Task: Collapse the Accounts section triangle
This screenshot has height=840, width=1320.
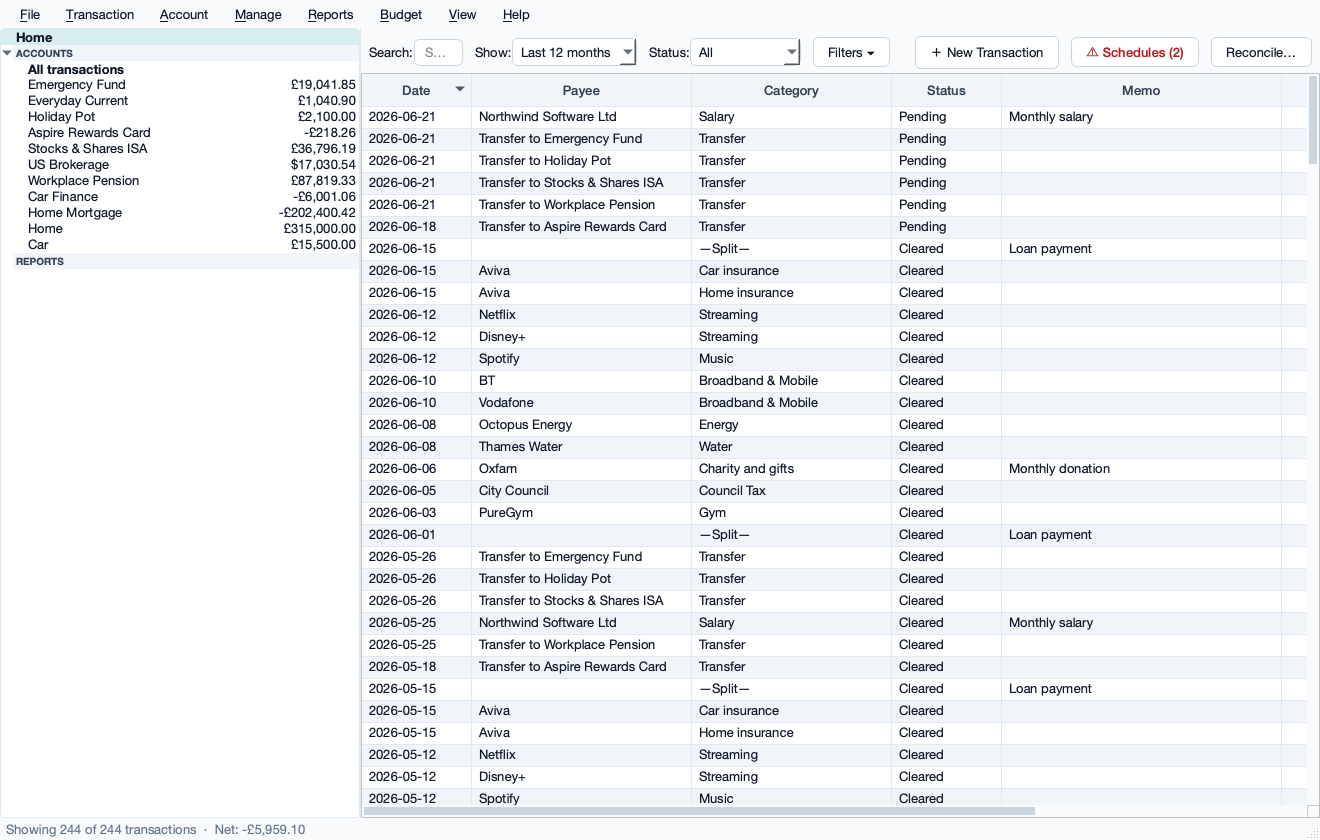Action: 7,53
